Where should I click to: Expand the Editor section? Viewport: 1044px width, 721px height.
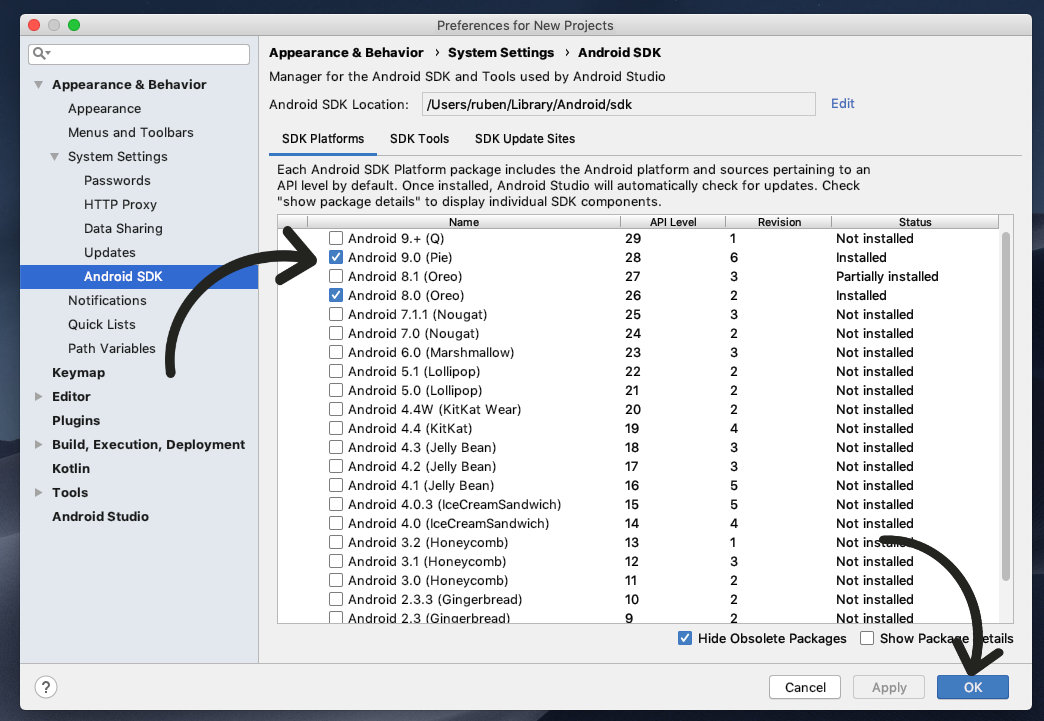[36, 396]
